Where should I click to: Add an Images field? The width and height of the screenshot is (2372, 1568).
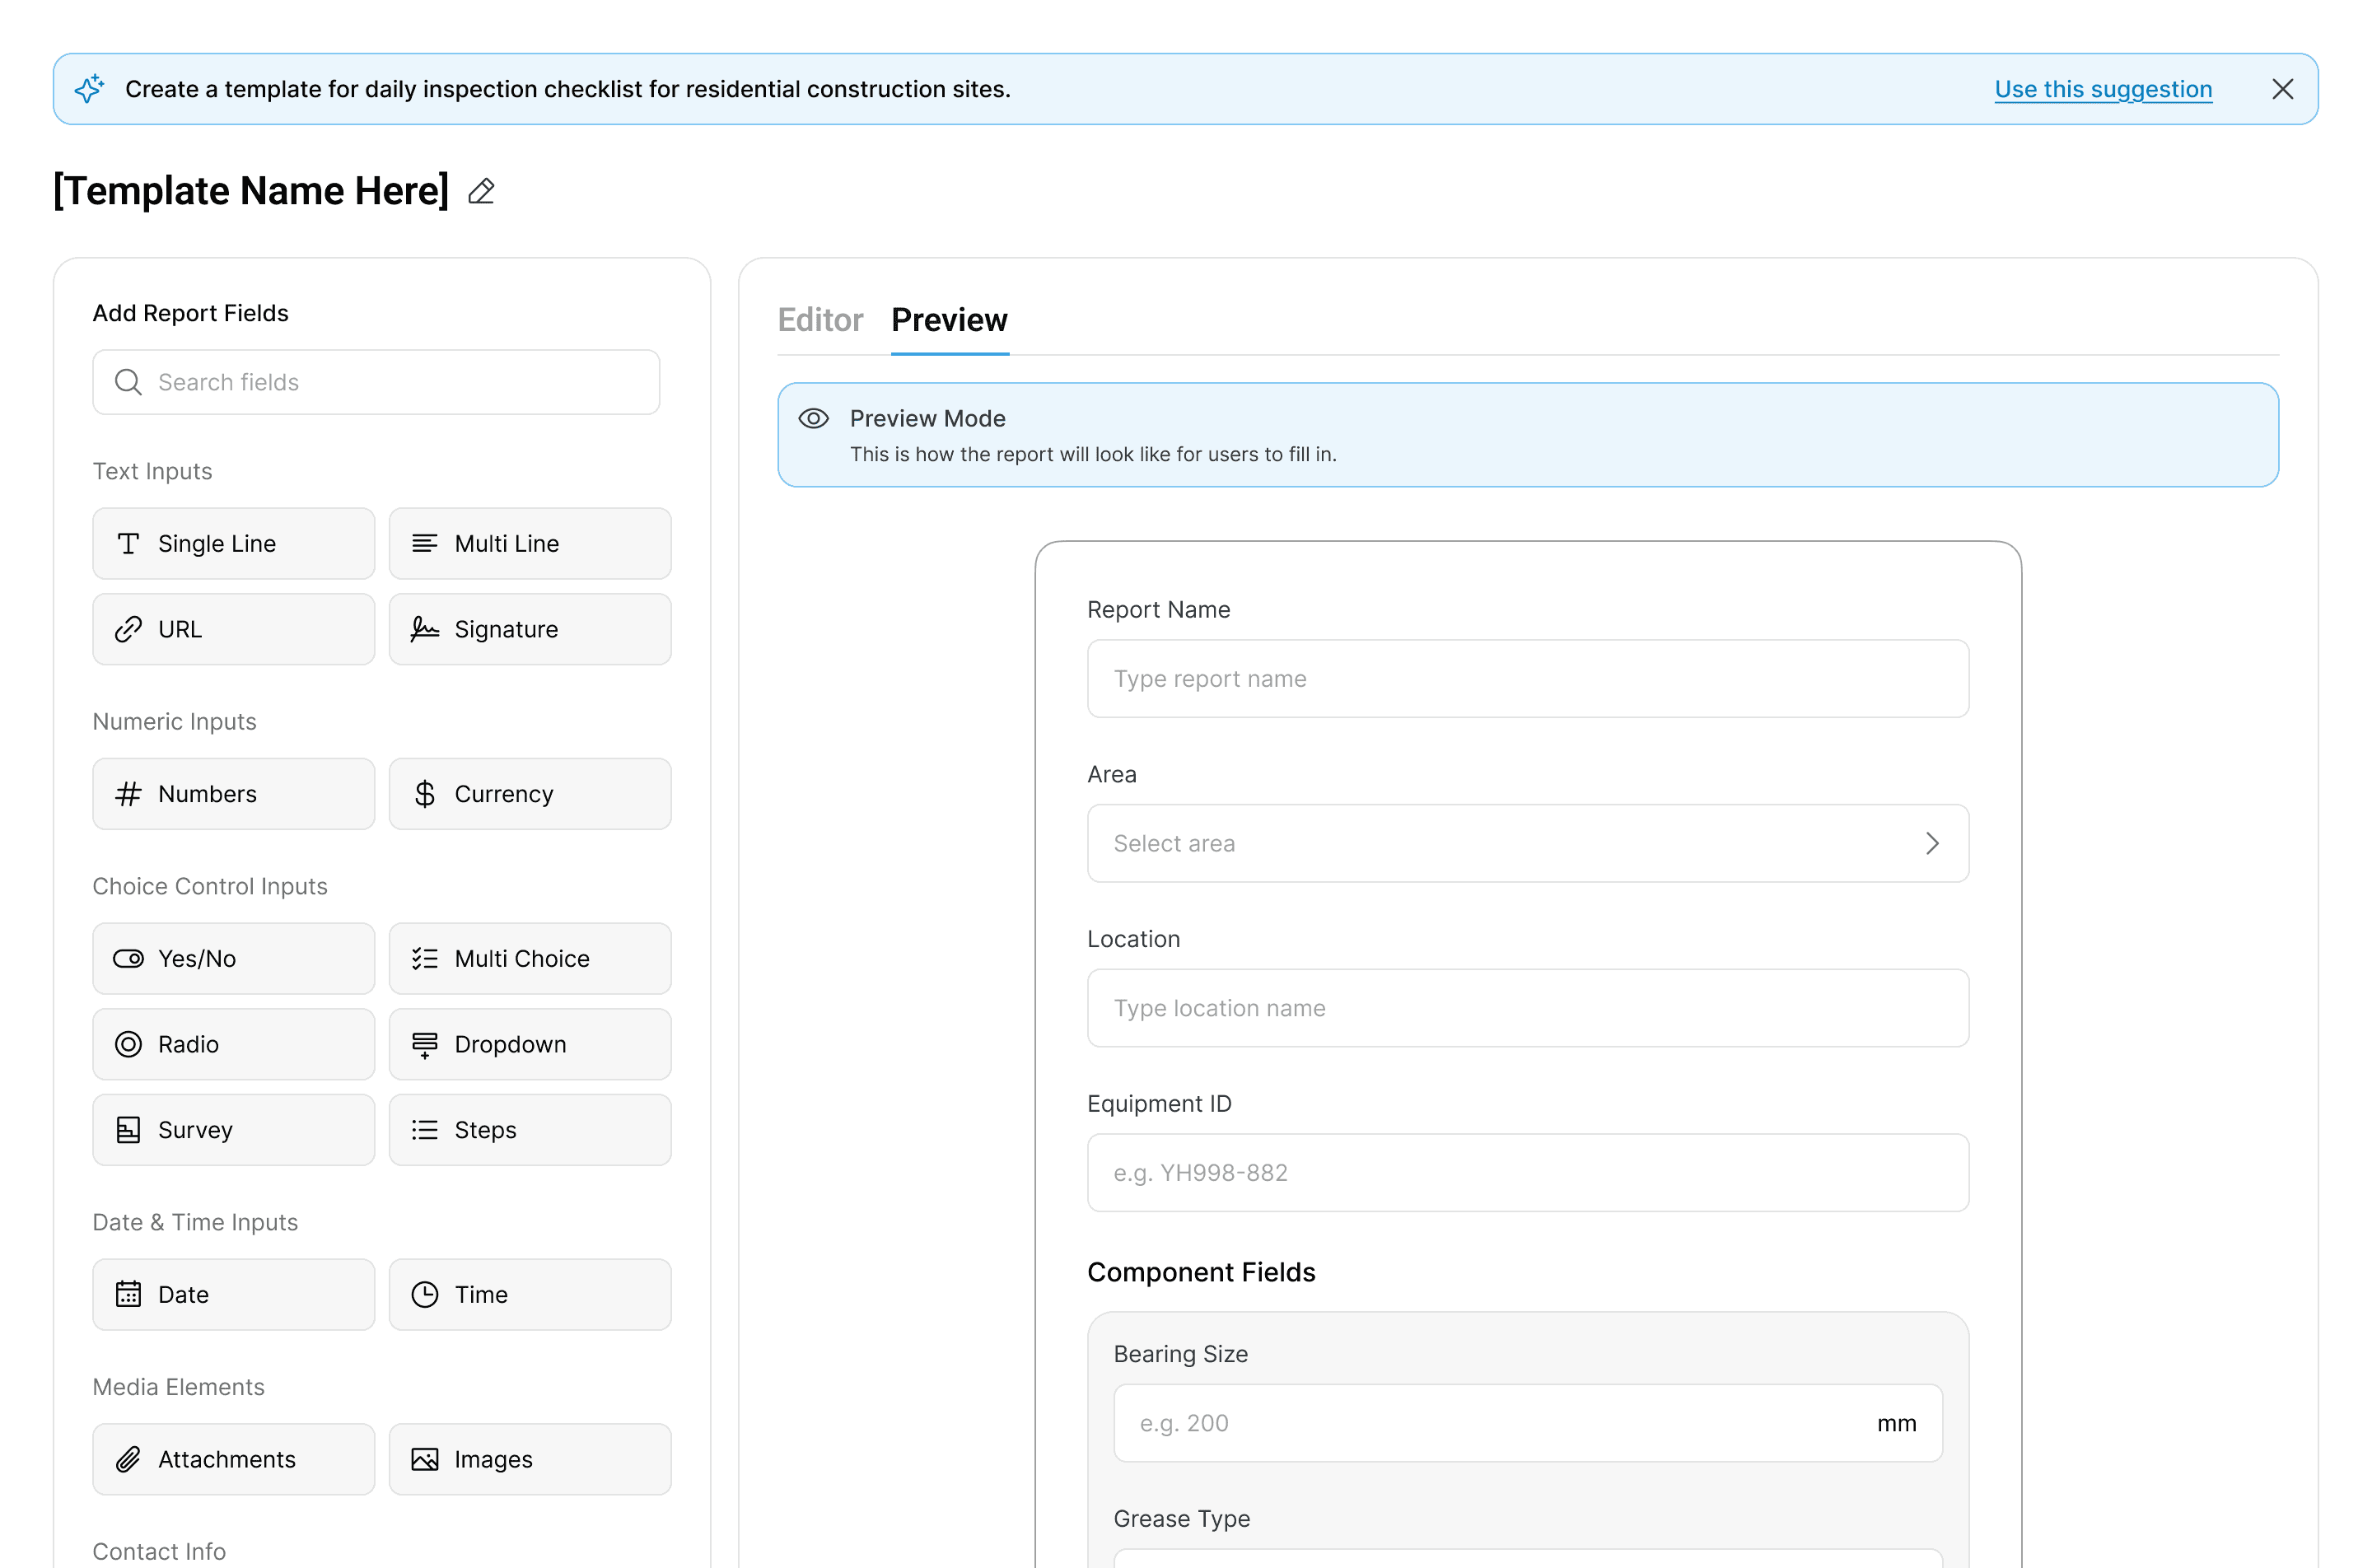pyautogui.click(x=529, y=1459)
